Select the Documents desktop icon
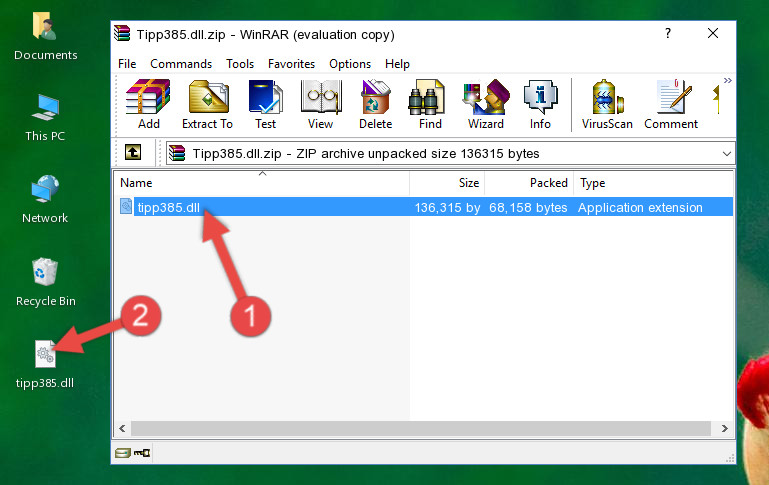The width and height of the screenshot is (769, 485). (46, 37)
